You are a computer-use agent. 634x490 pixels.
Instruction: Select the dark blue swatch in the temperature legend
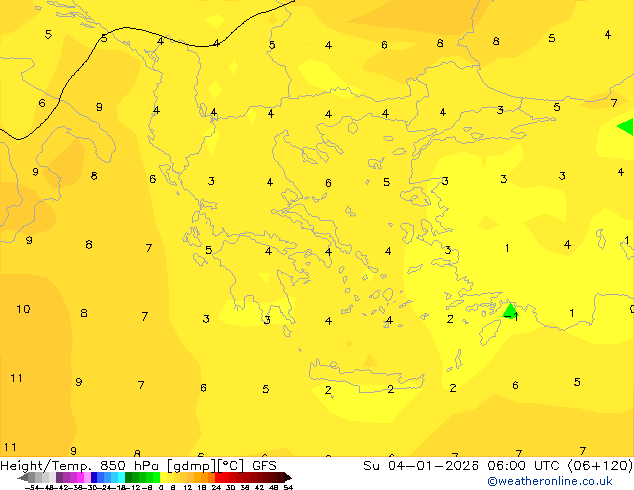click(x=94, y=477)
